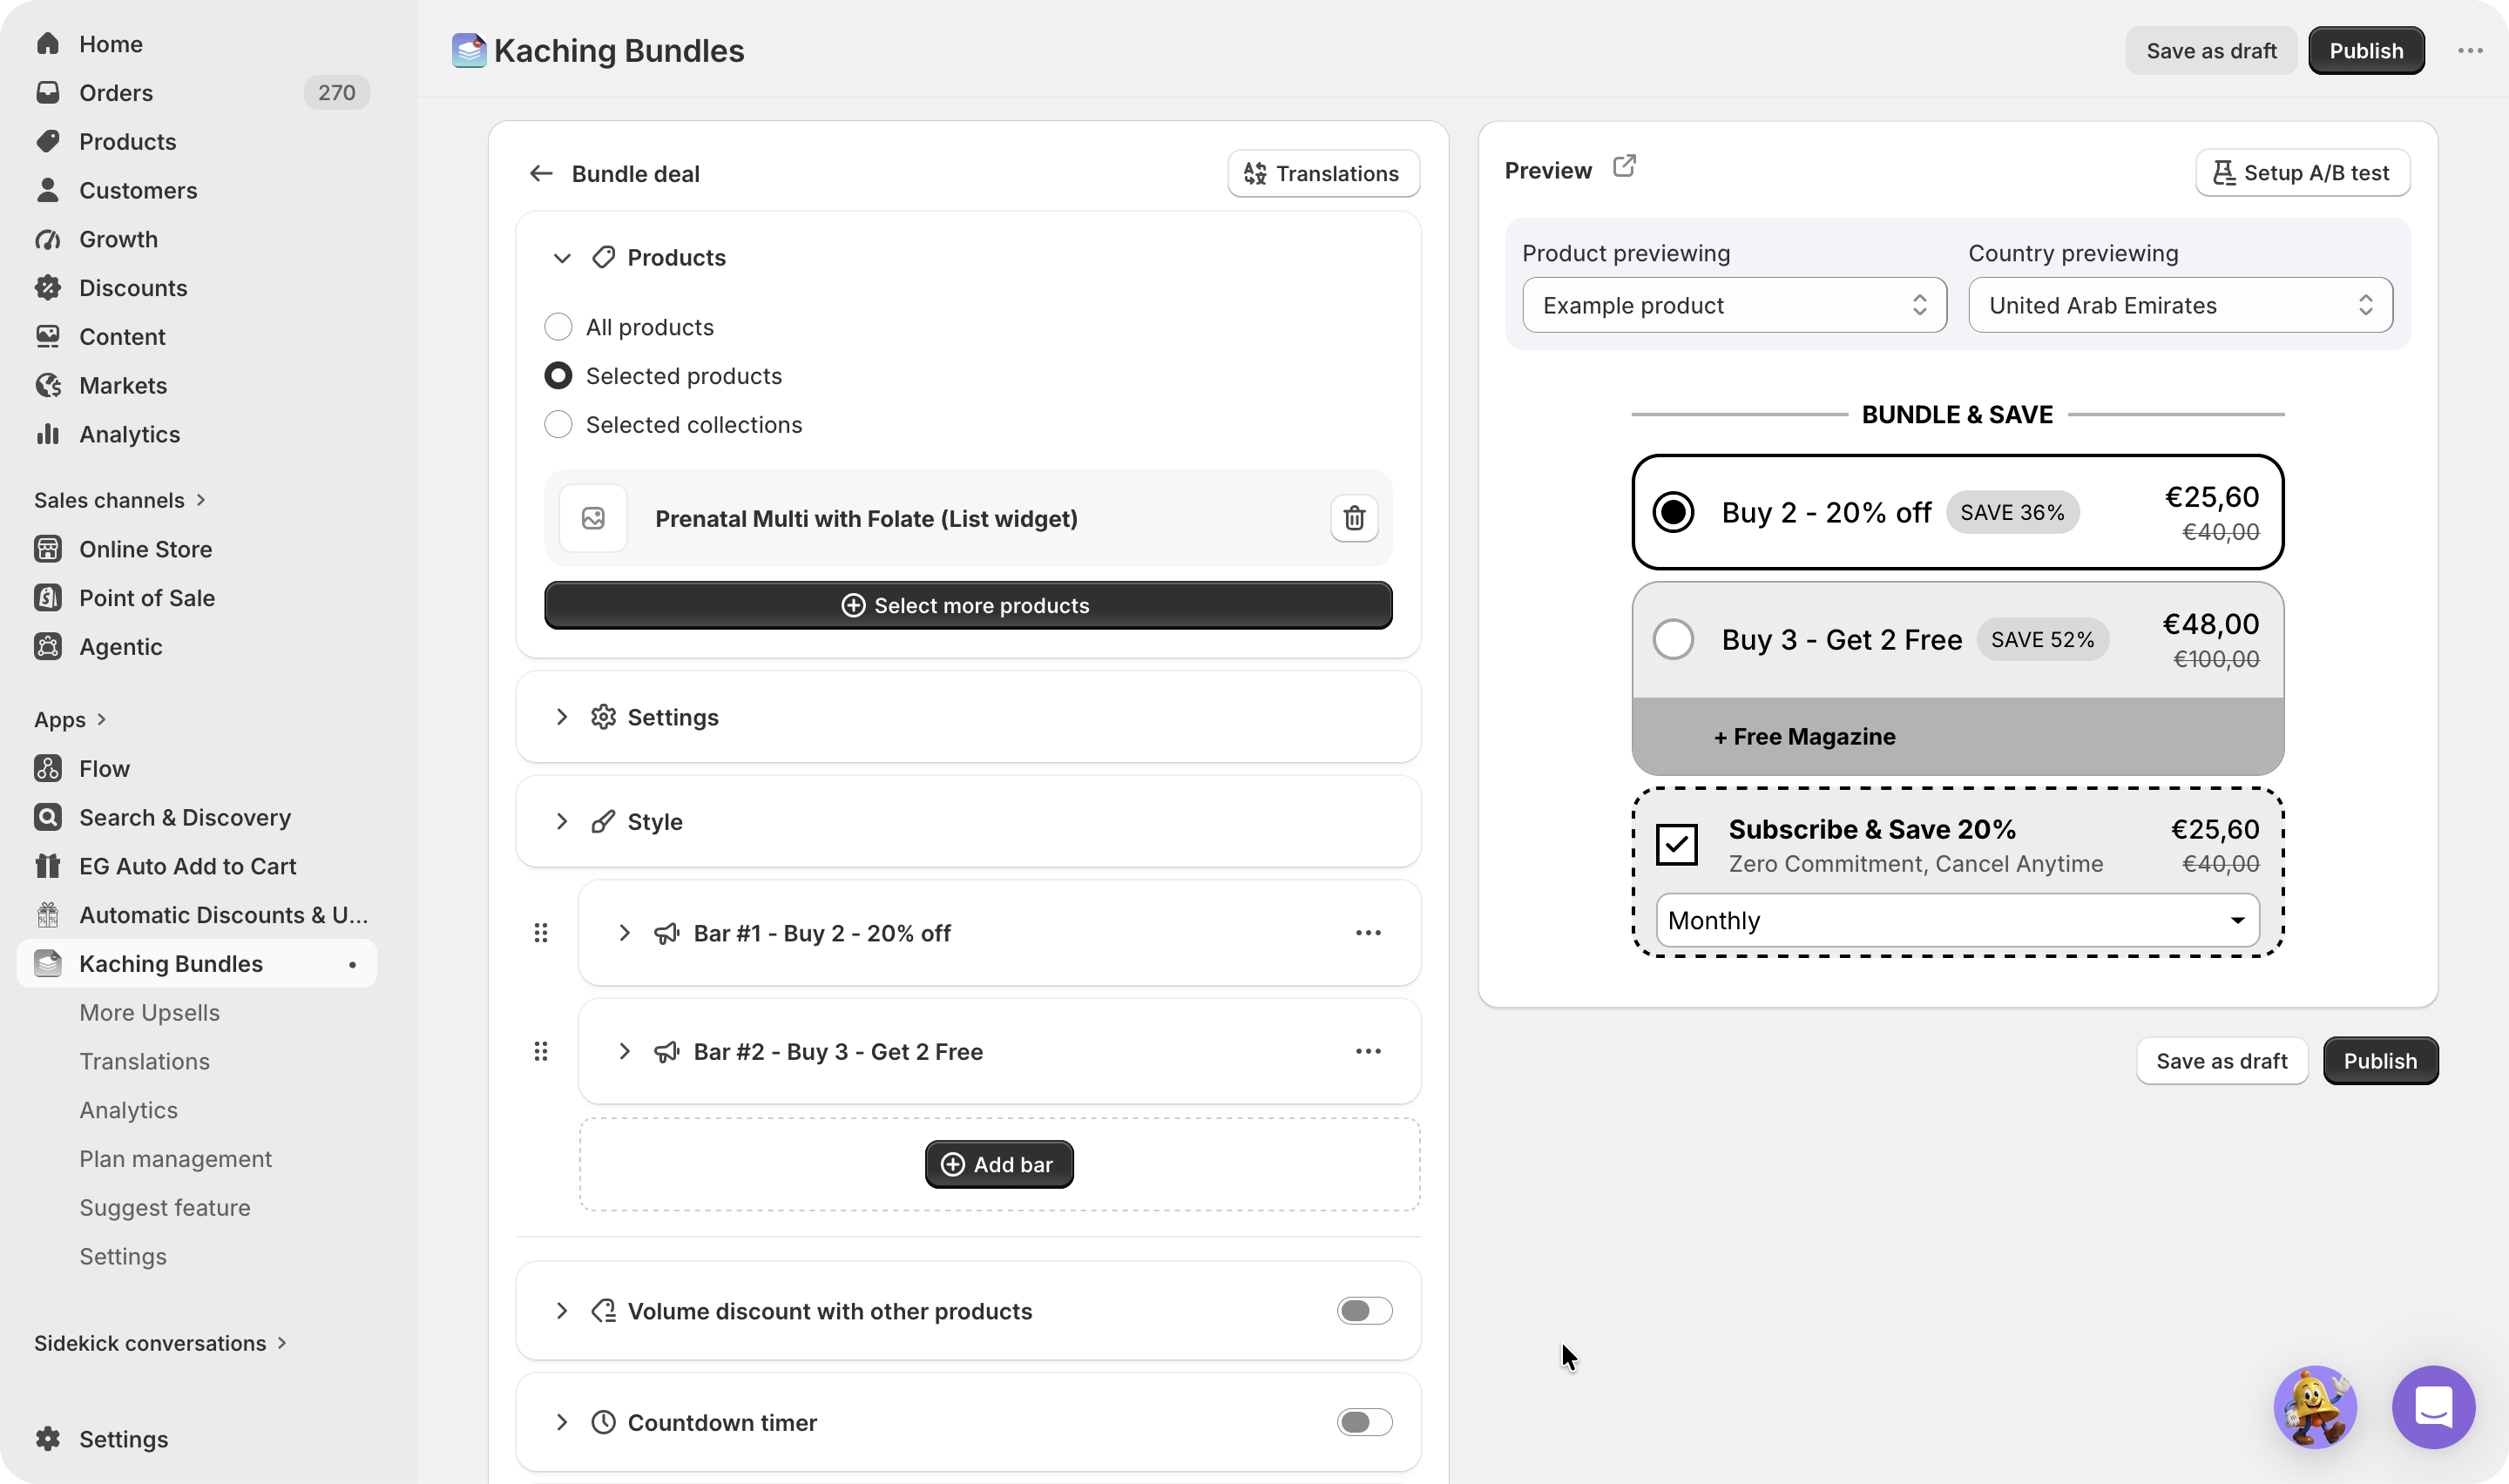Uncheck the Subscribe & Save 20% checkbox
The height and width of the screenshot is (1484, 2509).
[1677, 844]
